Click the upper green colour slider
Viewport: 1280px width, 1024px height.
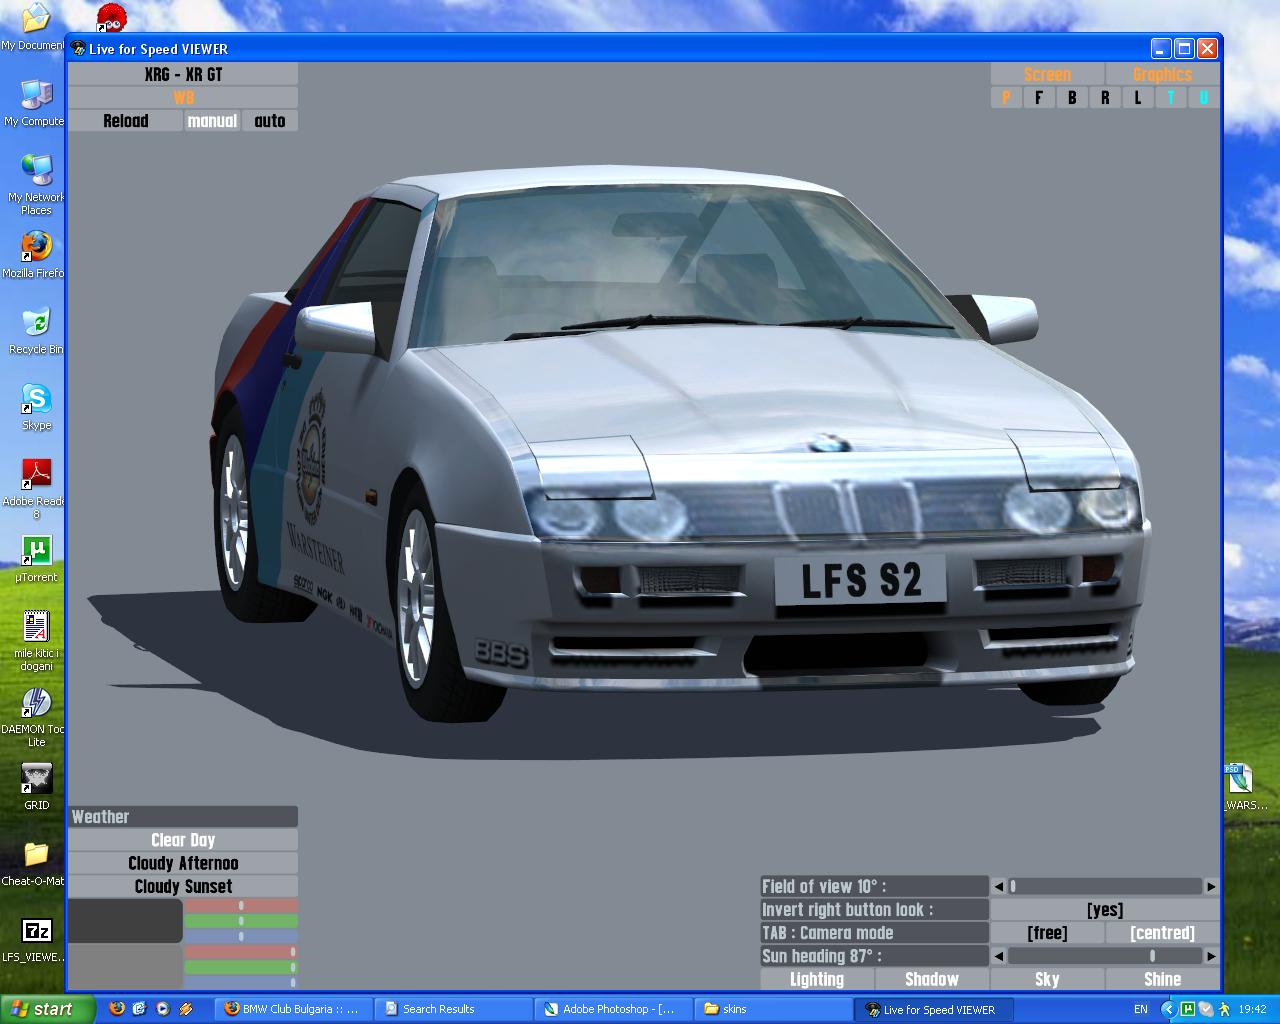[x=241, y=921]
